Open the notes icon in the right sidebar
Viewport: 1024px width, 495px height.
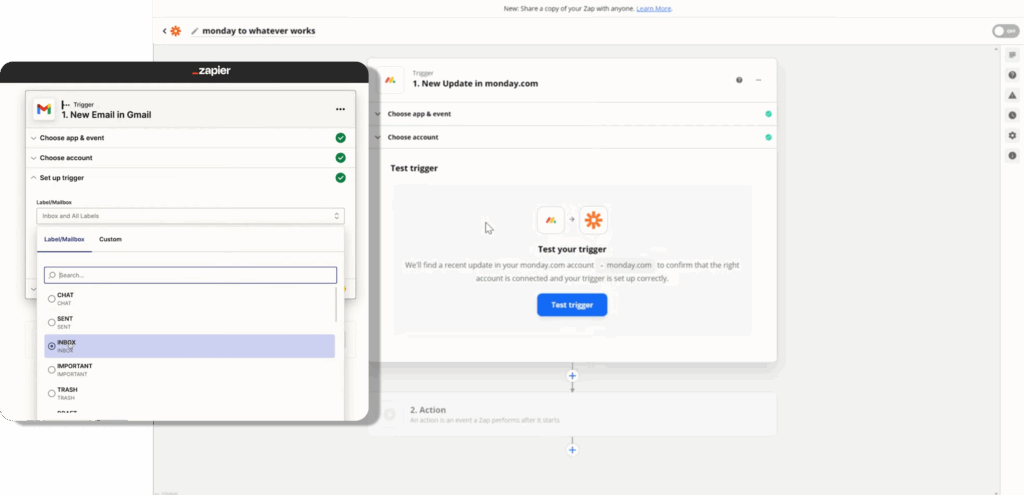pos(1012,55)
